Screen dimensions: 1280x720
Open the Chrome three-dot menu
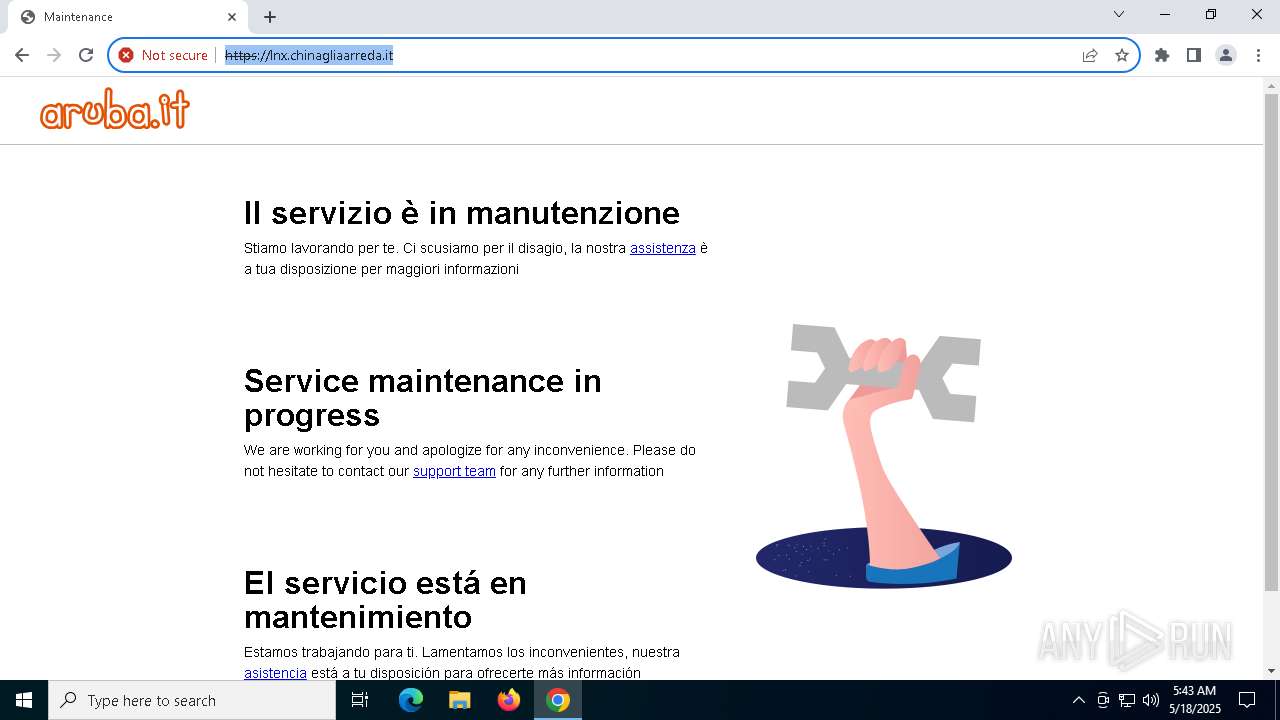(x=1257, y=55)
